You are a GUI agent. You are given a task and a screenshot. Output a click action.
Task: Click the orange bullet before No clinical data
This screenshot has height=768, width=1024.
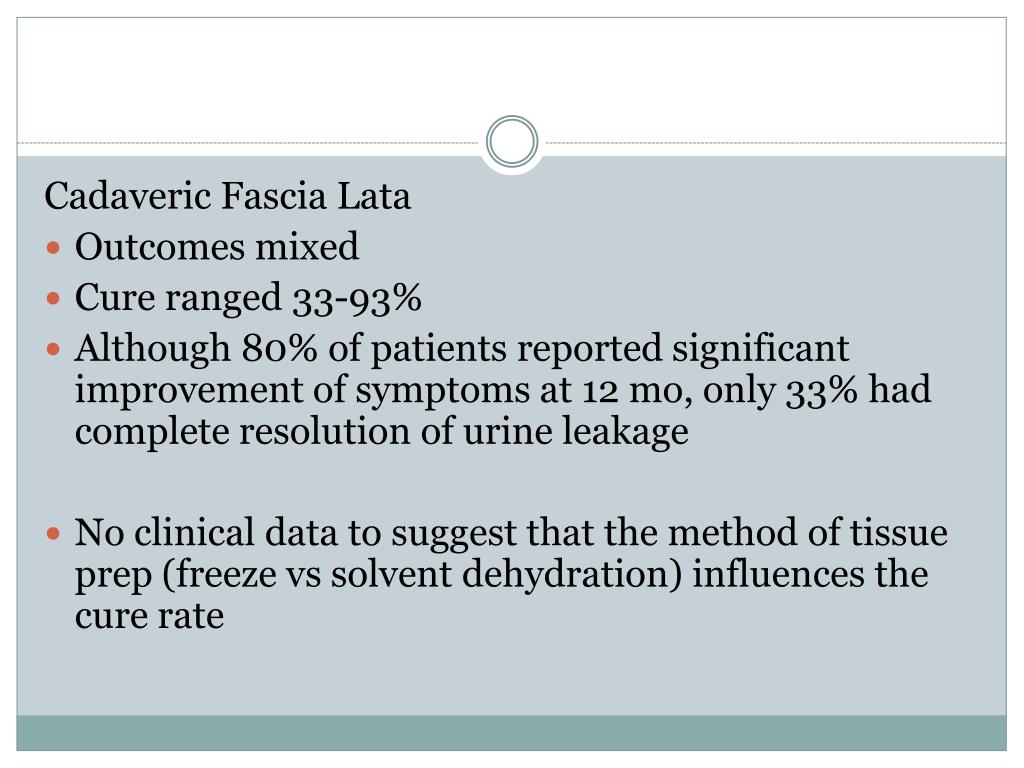(x=54, y=534)
